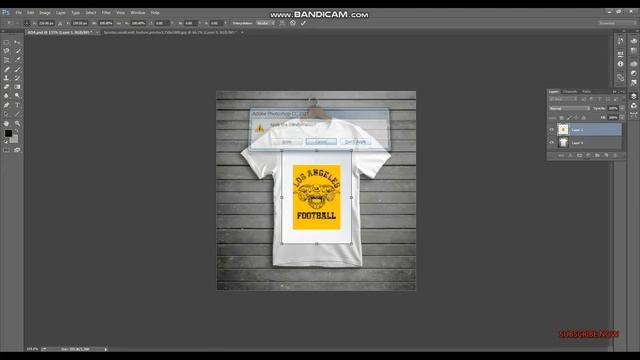Toggle lock position in Layers panel

pos(576,118)
